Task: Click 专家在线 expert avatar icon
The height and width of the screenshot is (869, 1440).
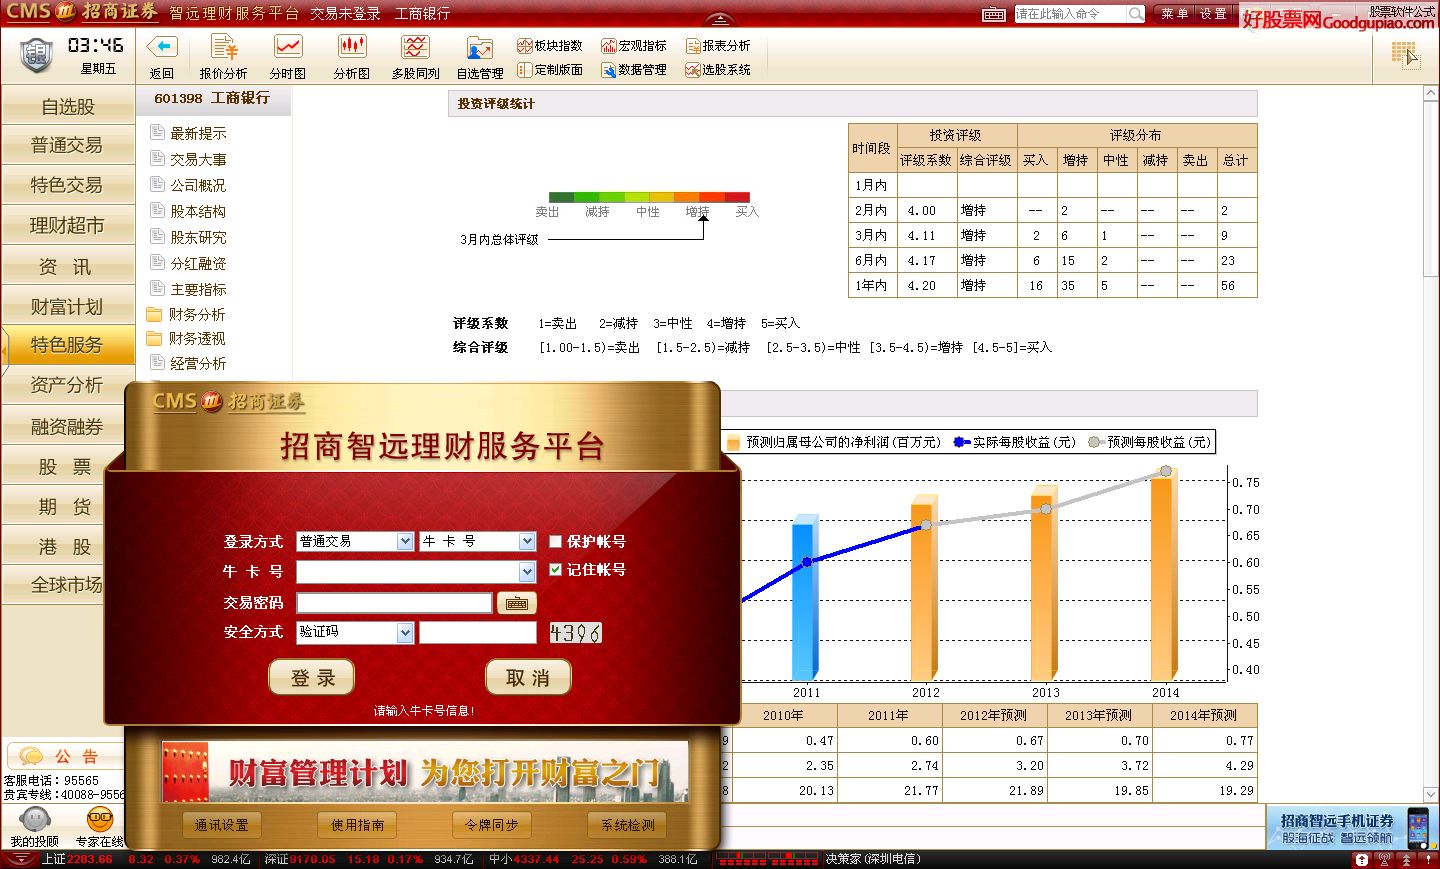Action: pos(100,820)
